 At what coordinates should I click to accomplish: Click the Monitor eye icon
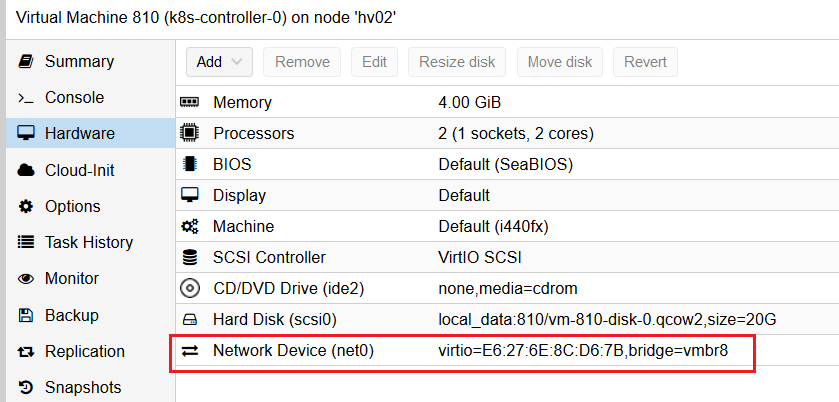(26, 279)
